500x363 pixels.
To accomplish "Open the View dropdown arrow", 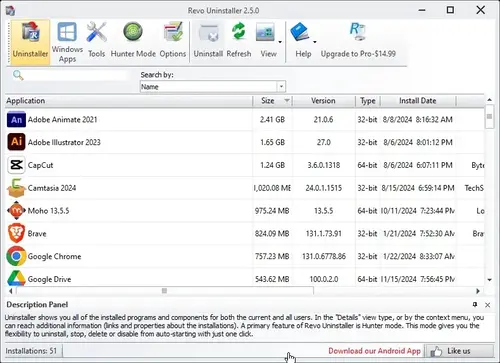I will [x=280, y=42].
